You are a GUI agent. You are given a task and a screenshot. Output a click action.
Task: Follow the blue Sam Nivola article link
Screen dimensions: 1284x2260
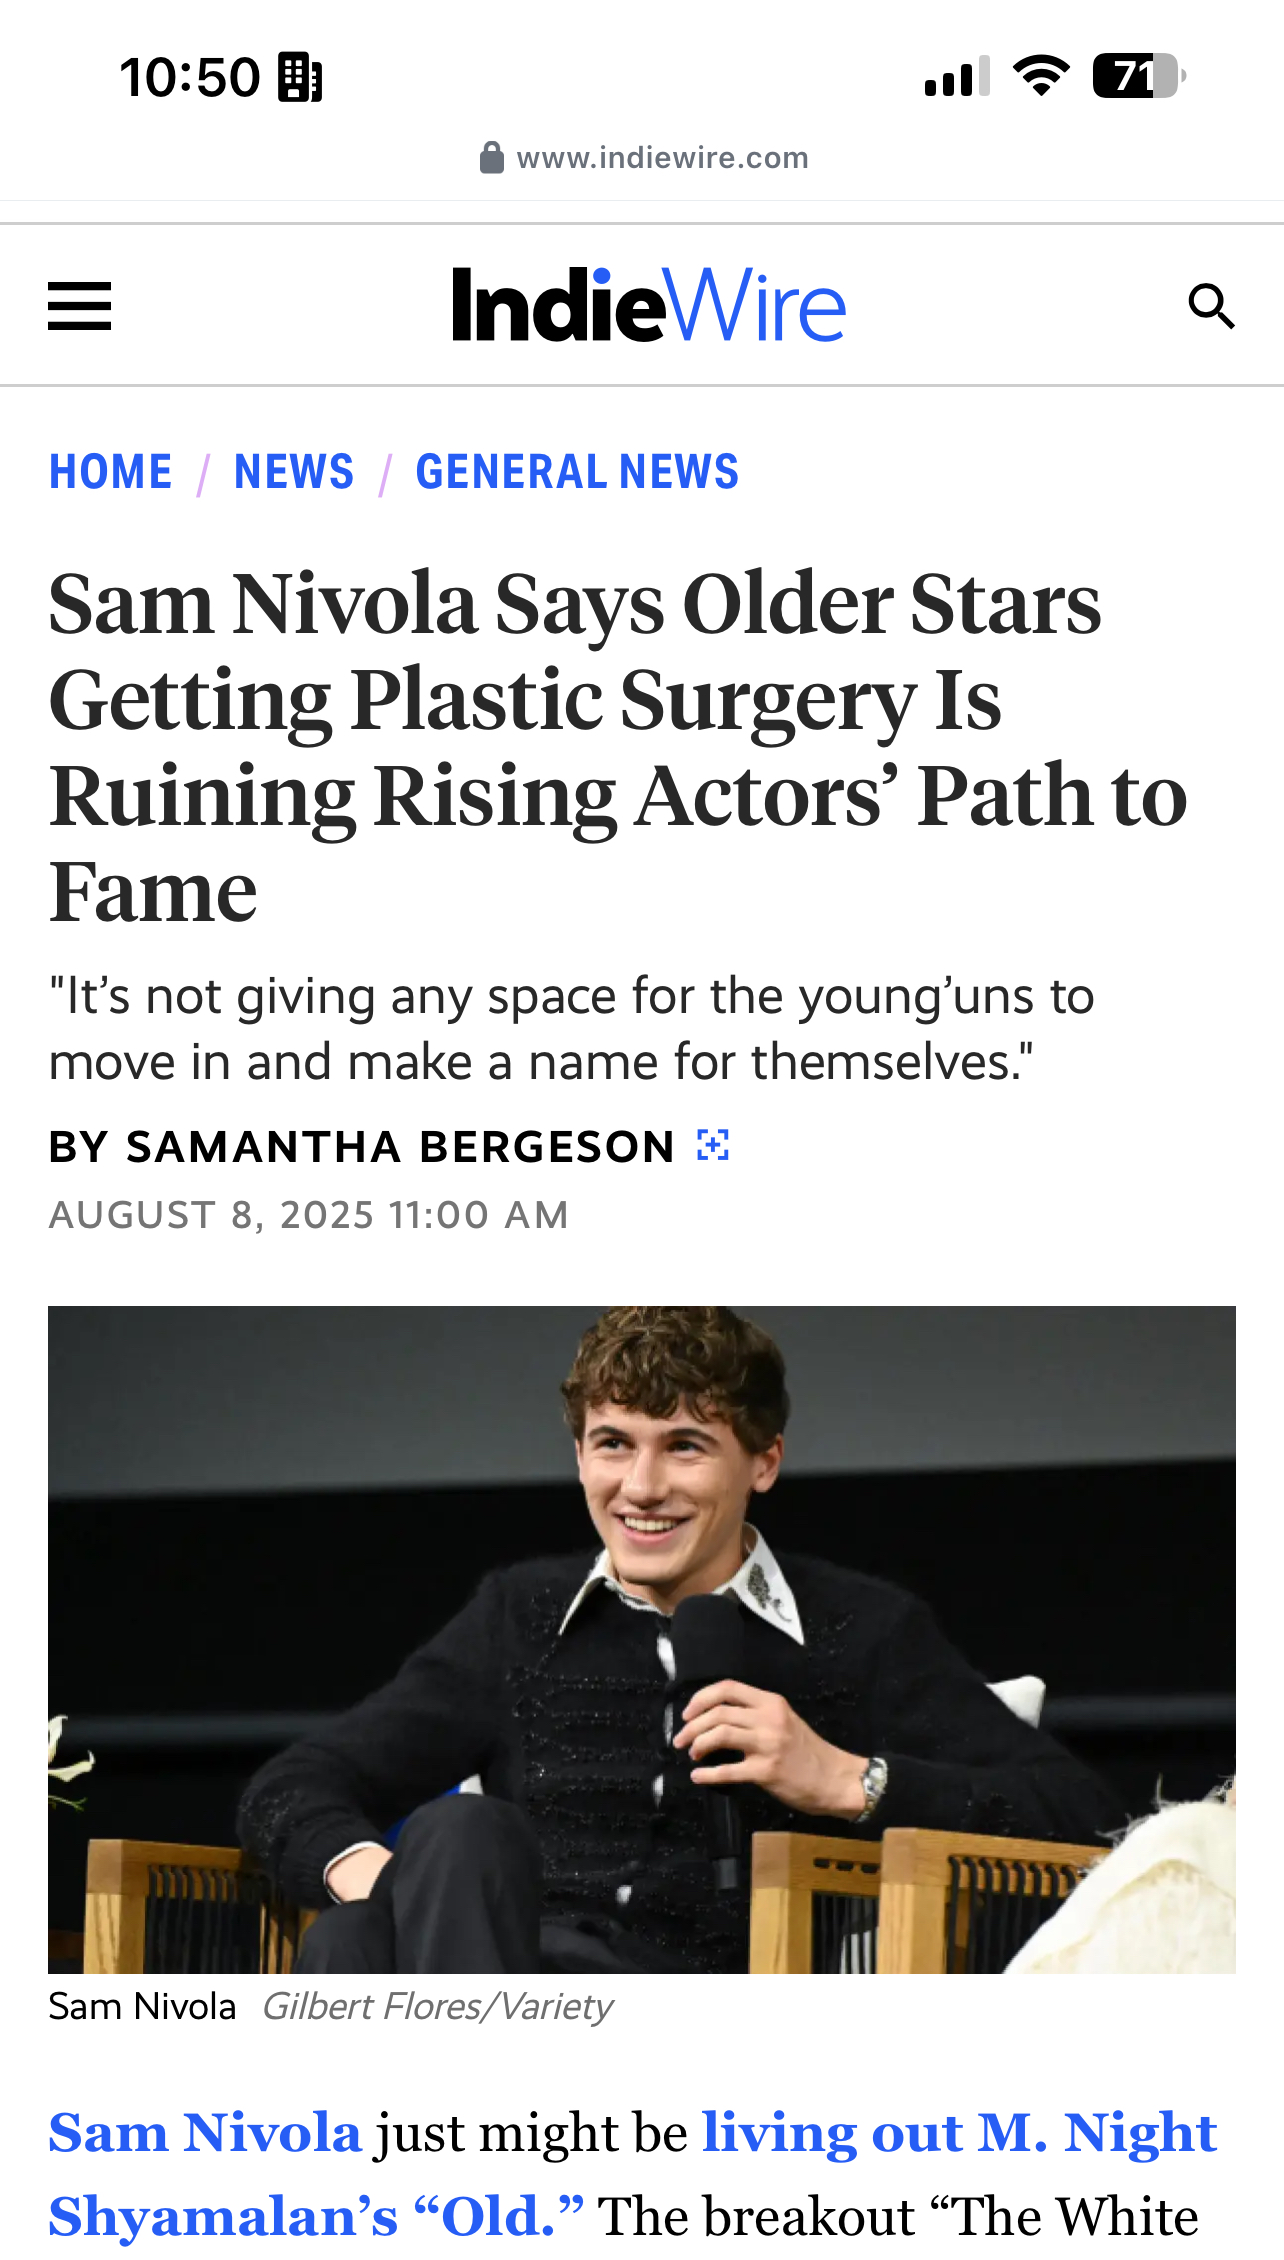[x=205, y=2133]
